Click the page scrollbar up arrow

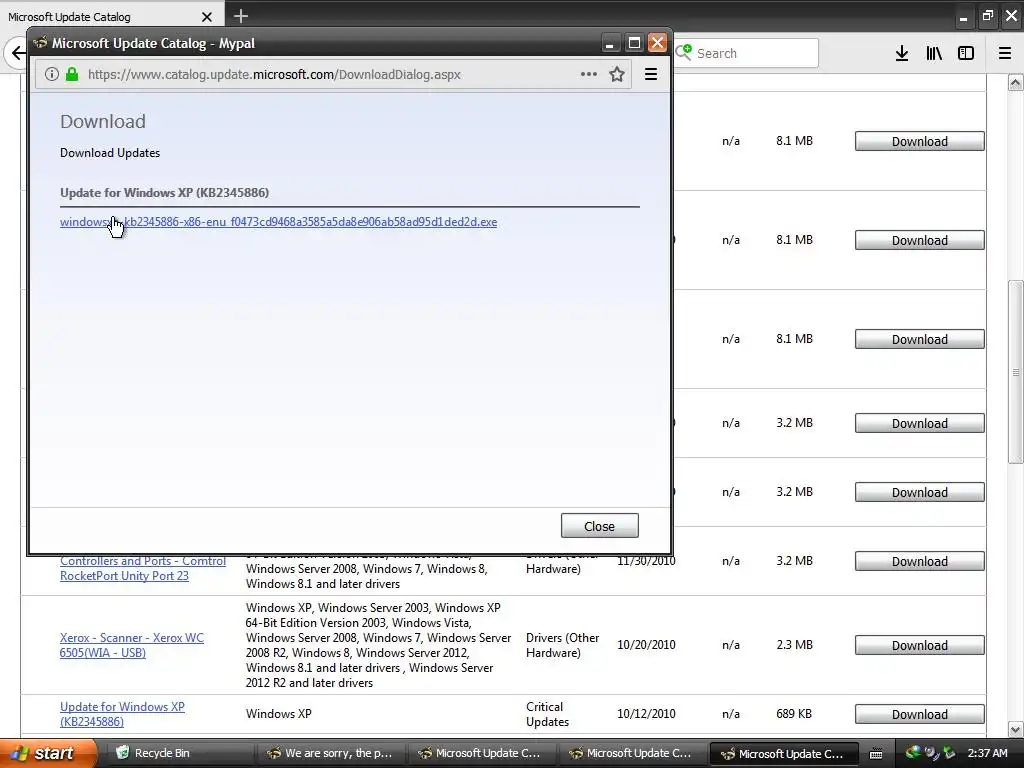click(1015, 83)
